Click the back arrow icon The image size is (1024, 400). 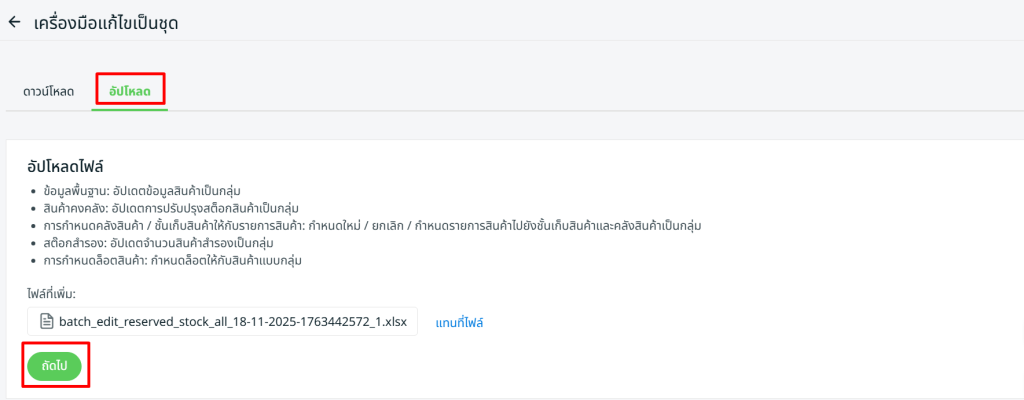(14, 21)
